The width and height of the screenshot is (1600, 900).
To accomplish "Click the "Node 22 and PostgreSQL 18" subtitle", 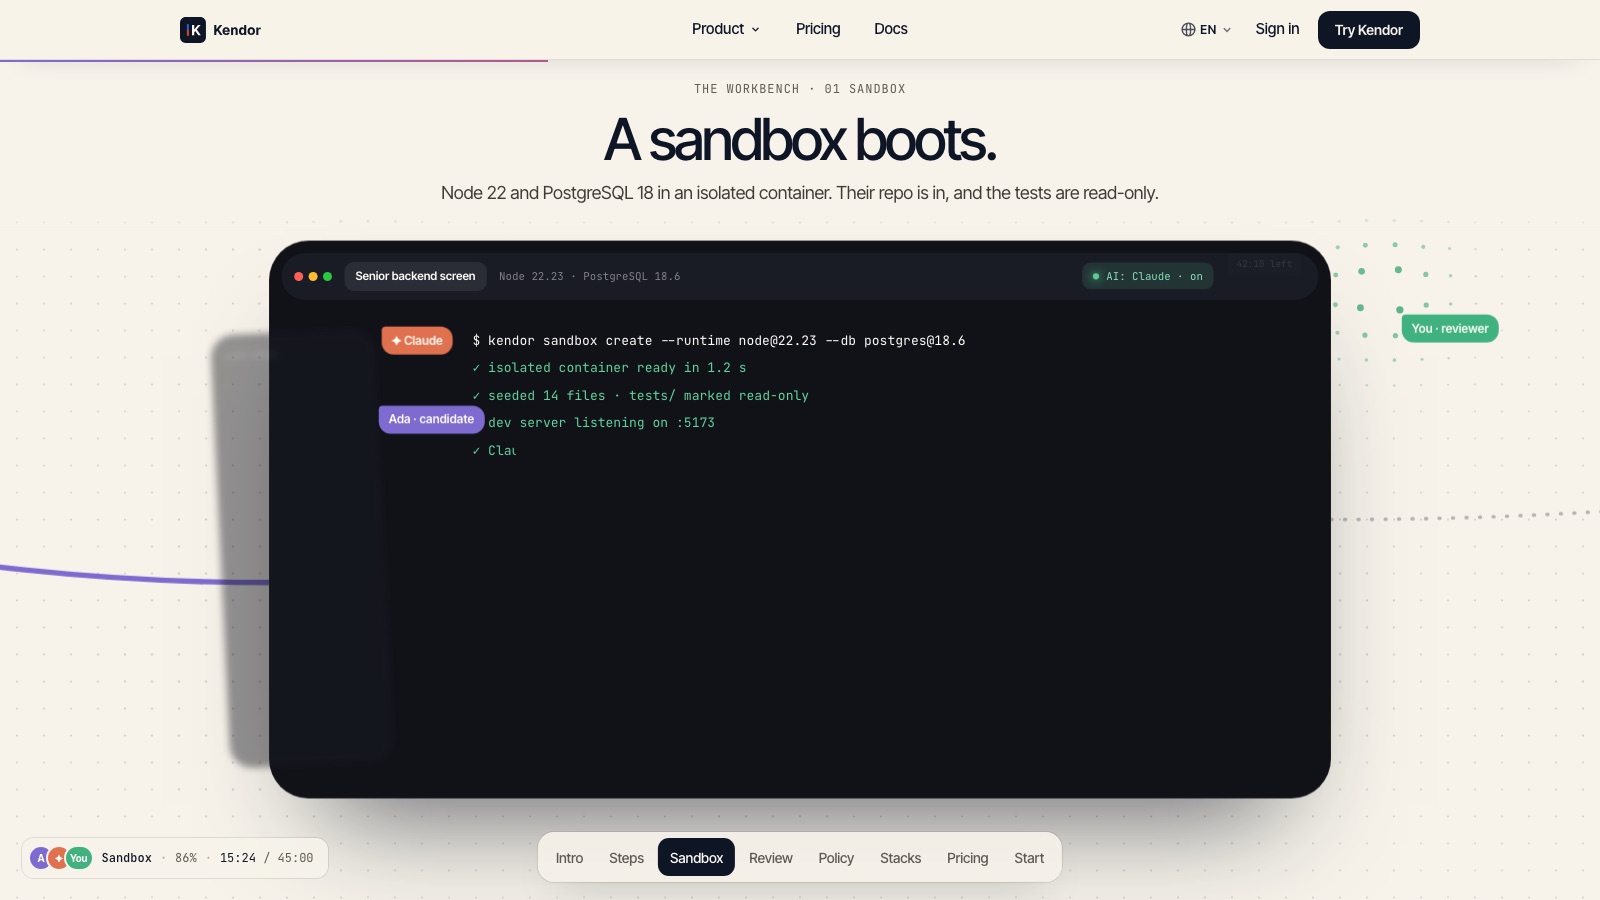I will pyautogui.click(x=800, y=193).
